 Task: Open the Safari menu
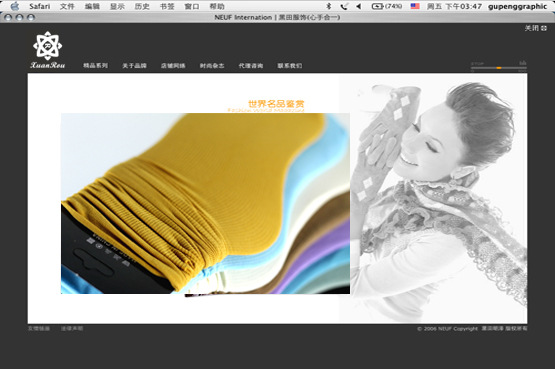pyautogui.click(x=40, y=6)
